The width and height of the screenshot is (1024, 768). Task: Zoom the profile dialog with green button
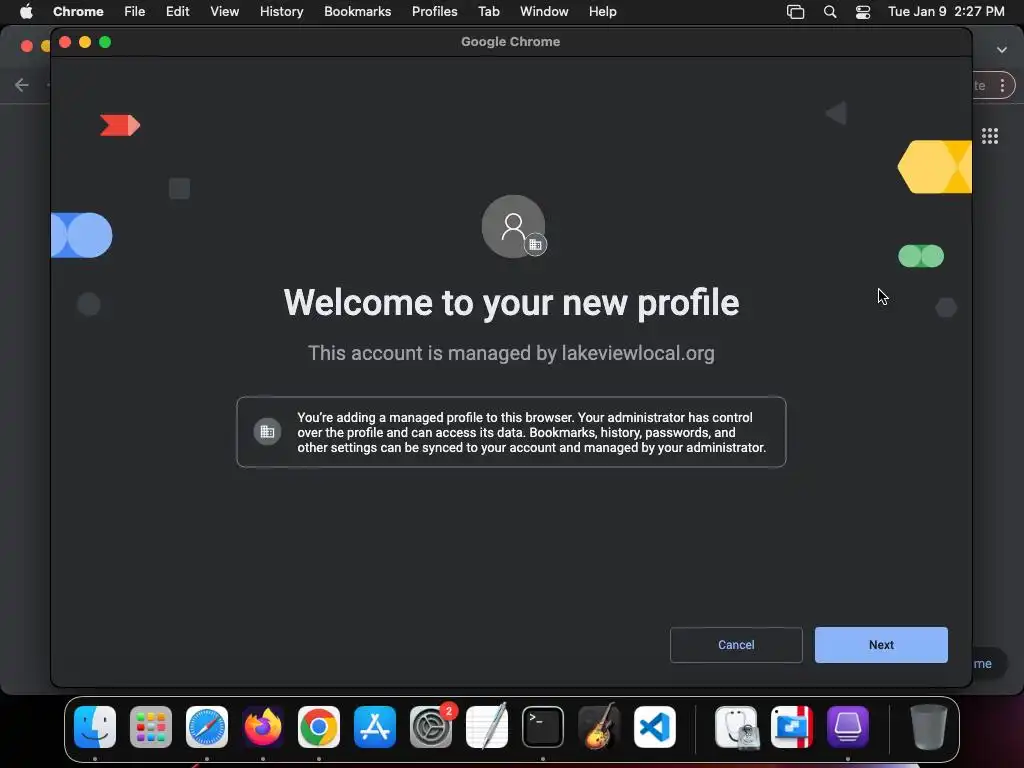[105, 42]
